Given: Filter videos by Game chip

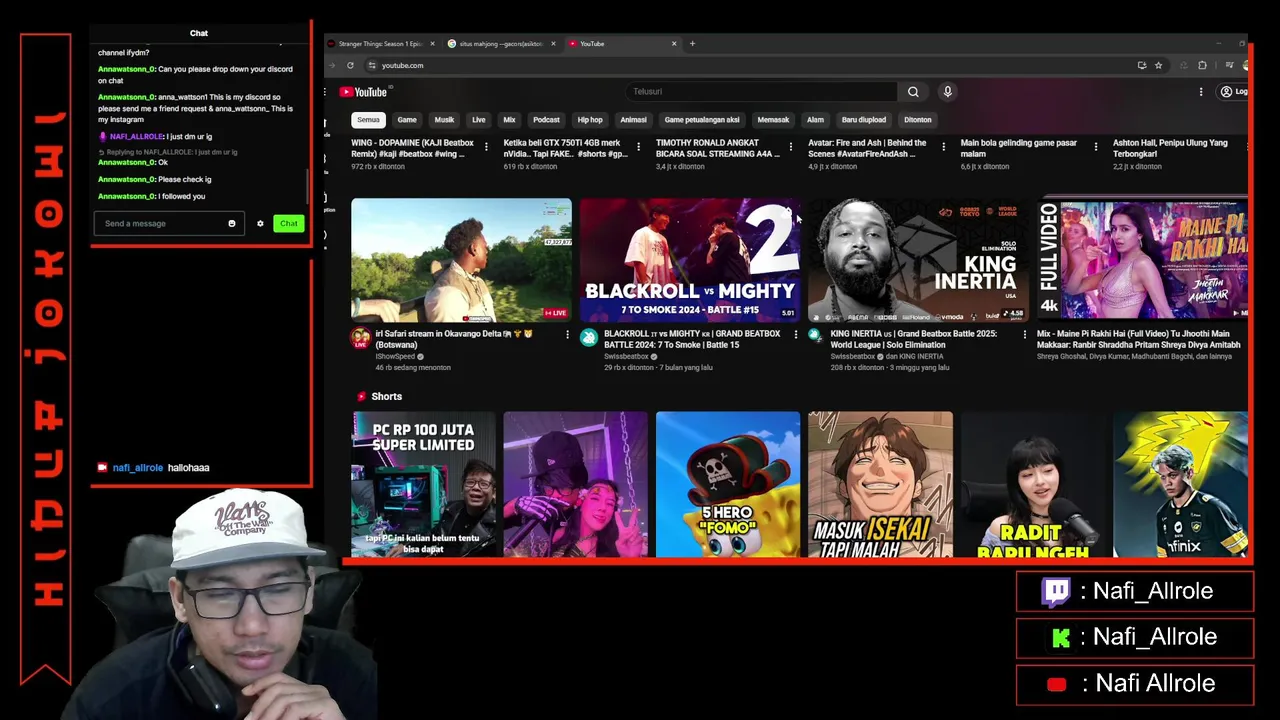Looking at the screenshot, I should pos(407,120).
